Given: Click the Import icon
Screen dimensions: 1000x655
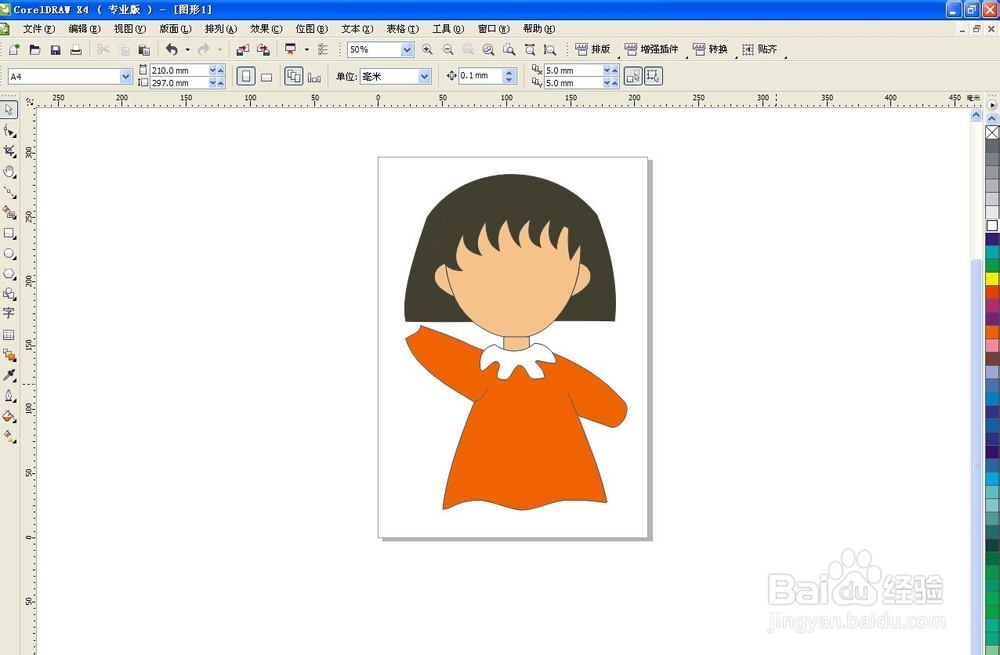Looking at the screenshot, I should pyautogui.click(x=242, y=49).
